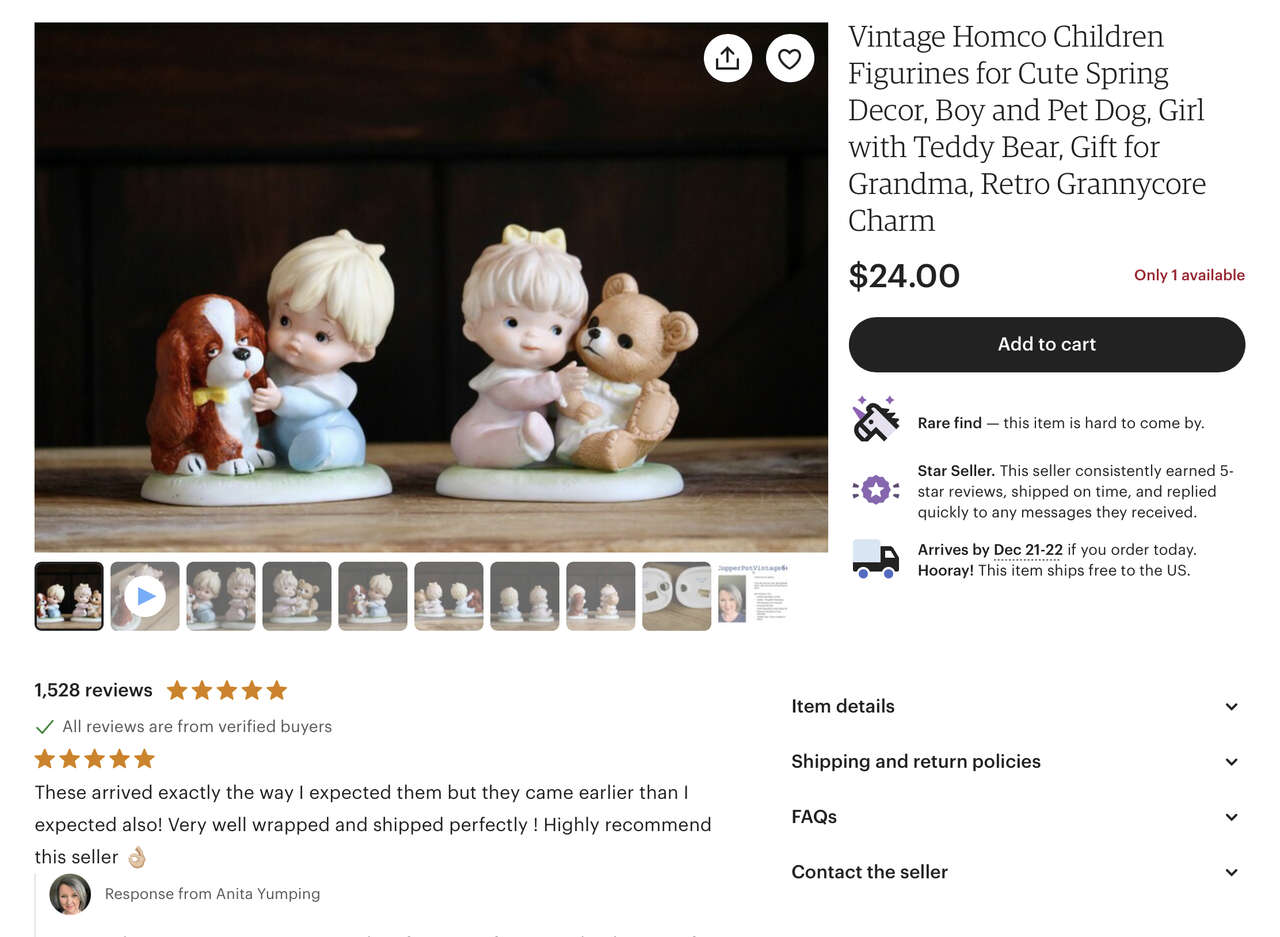
Task: Favorite the item with the heart icon
Action: (x=790, y=58)
